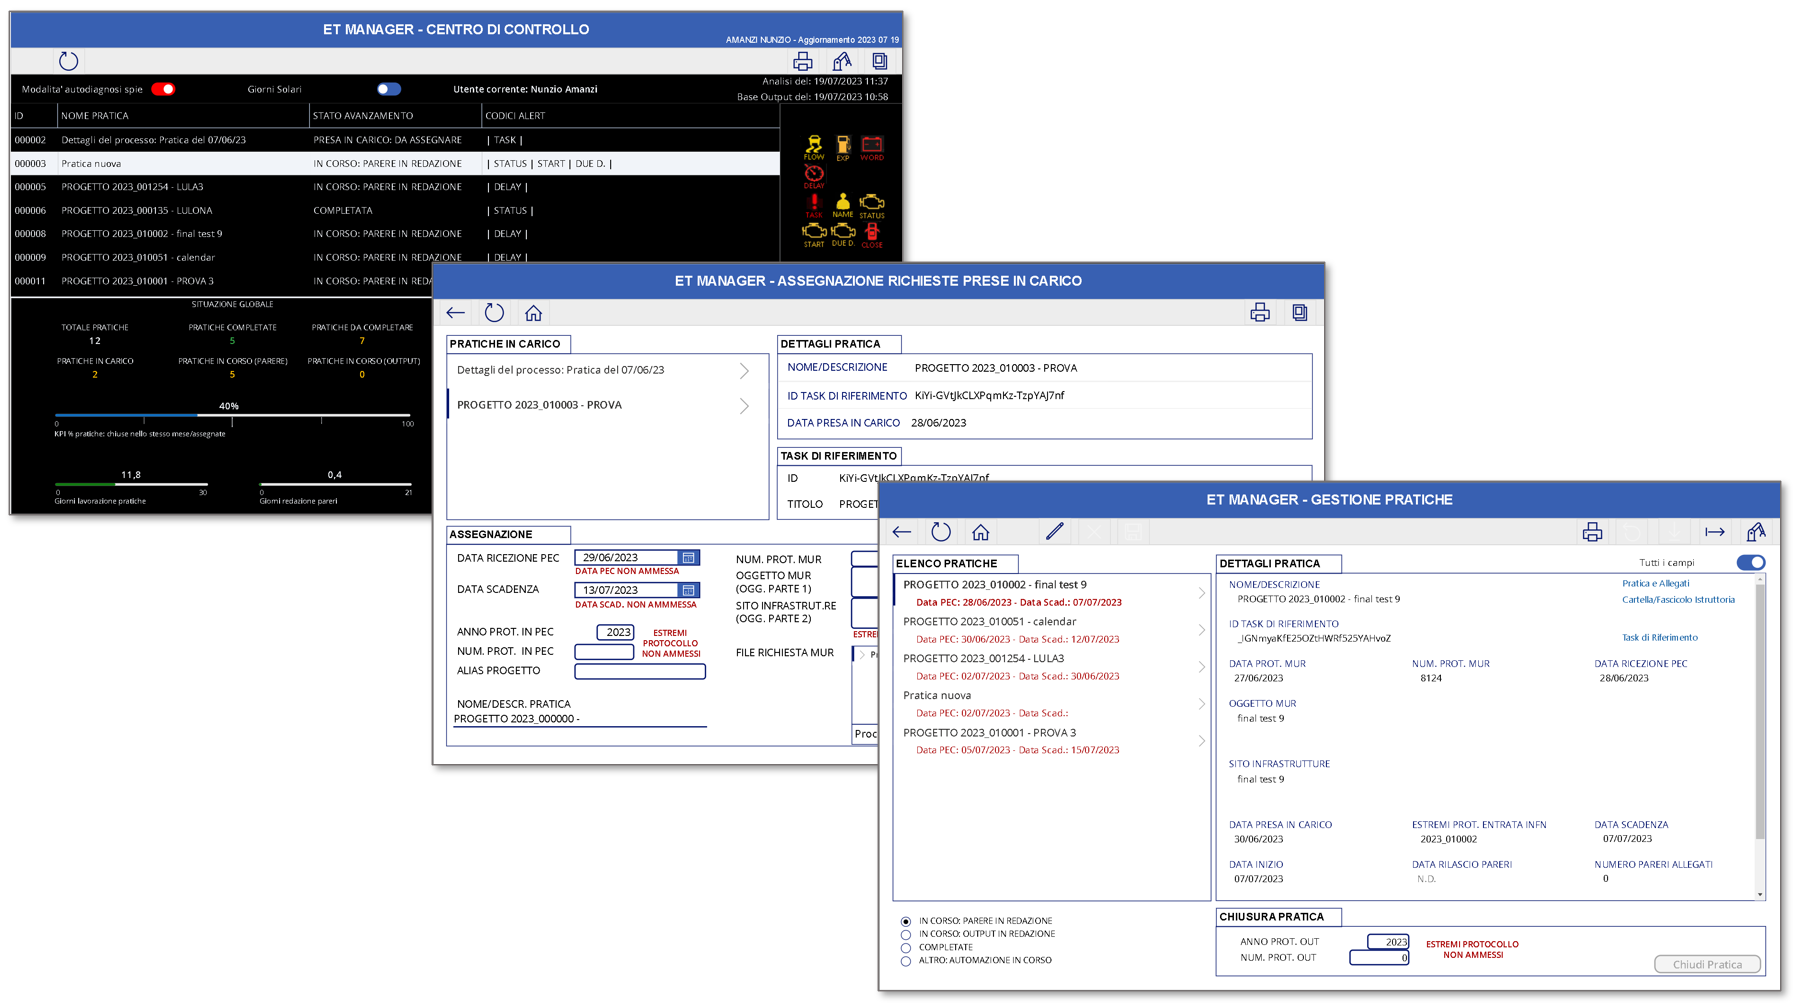Click the Giorni redazione pareri gauge bar
Viewport: 1797px width, 1005px height.
[335, 485]
